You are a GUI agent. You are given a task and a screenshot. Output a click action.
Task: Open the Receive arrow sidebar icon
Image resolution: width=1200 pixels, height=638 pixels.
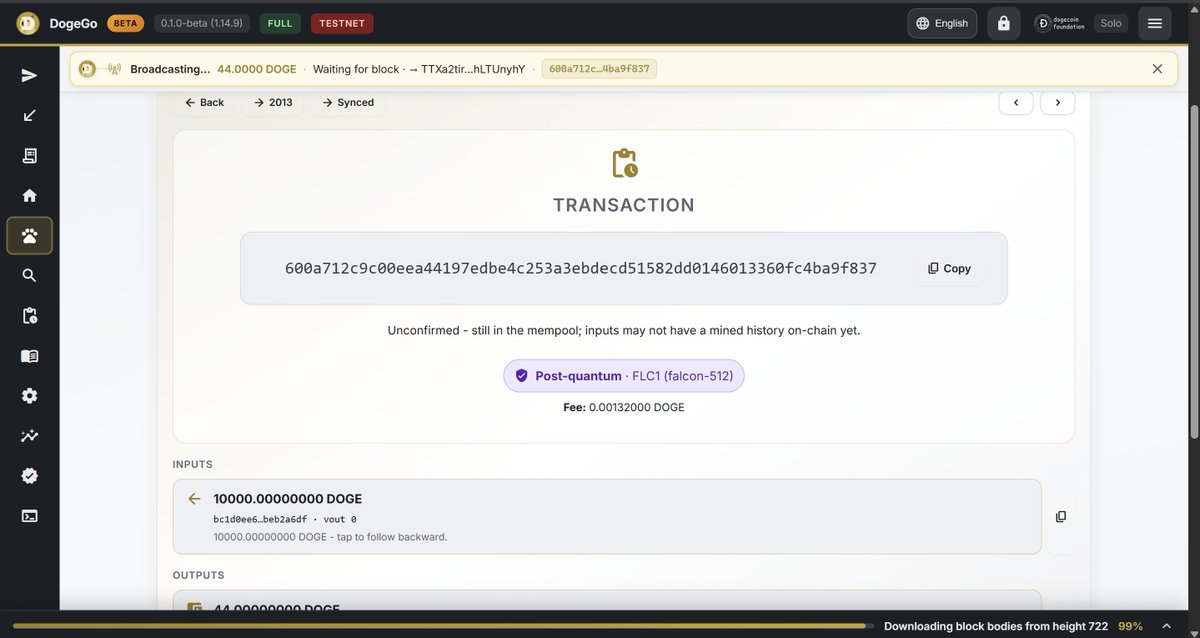click(x=29, y=115)
